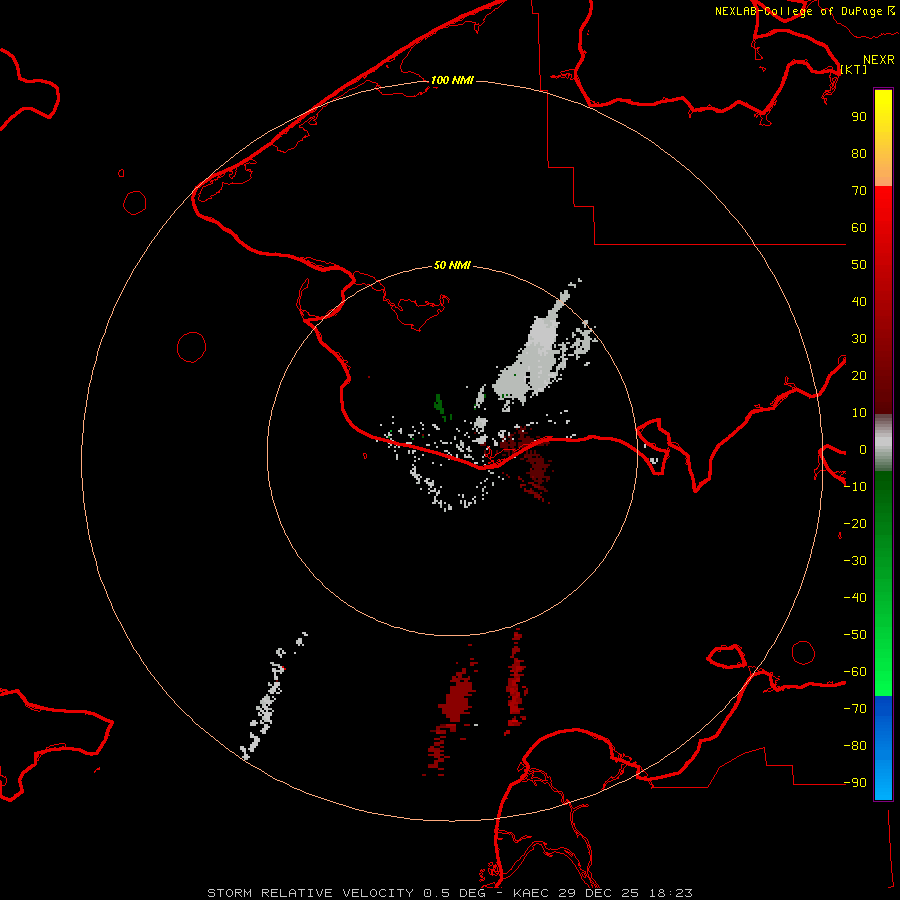This screenshot has height=900, width=900.
Task: Click the '50 NMI' range ring label
Action: (x=452, y=265)
